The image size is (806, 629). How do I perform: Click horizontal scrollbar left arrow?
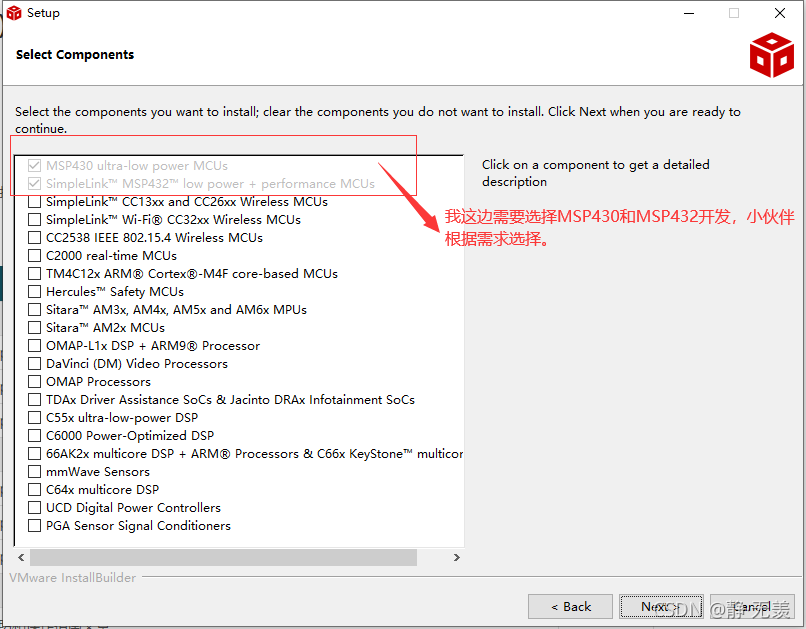point(21,558)
